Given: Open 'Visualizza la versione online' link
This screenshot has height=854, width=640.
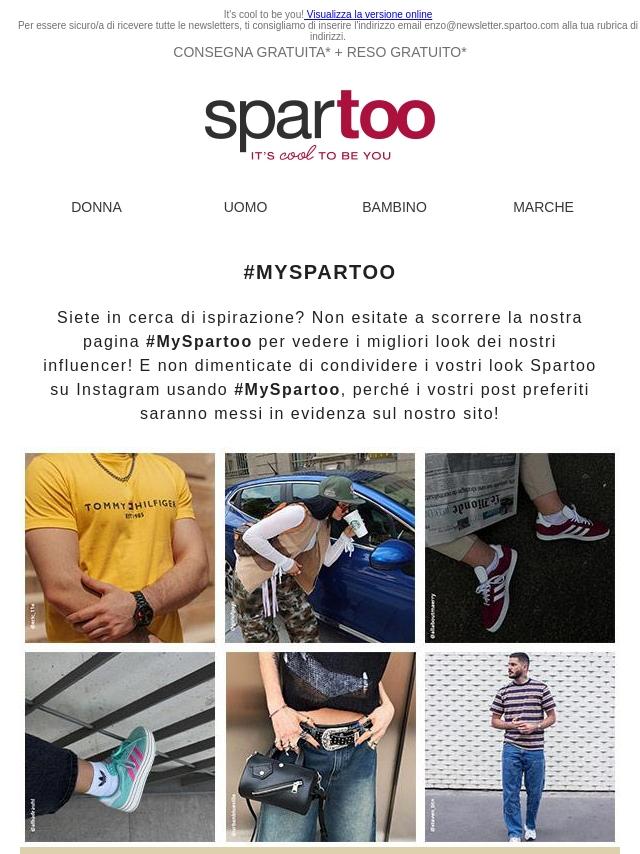Looking at the screenshot, I should pyautogui.click(x=369, y=14).
